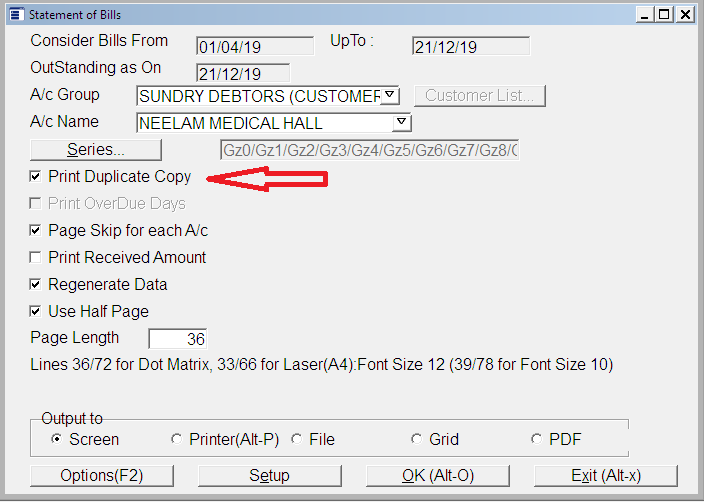
Task: Choose Grid as output destination
Action: (416, 439)
